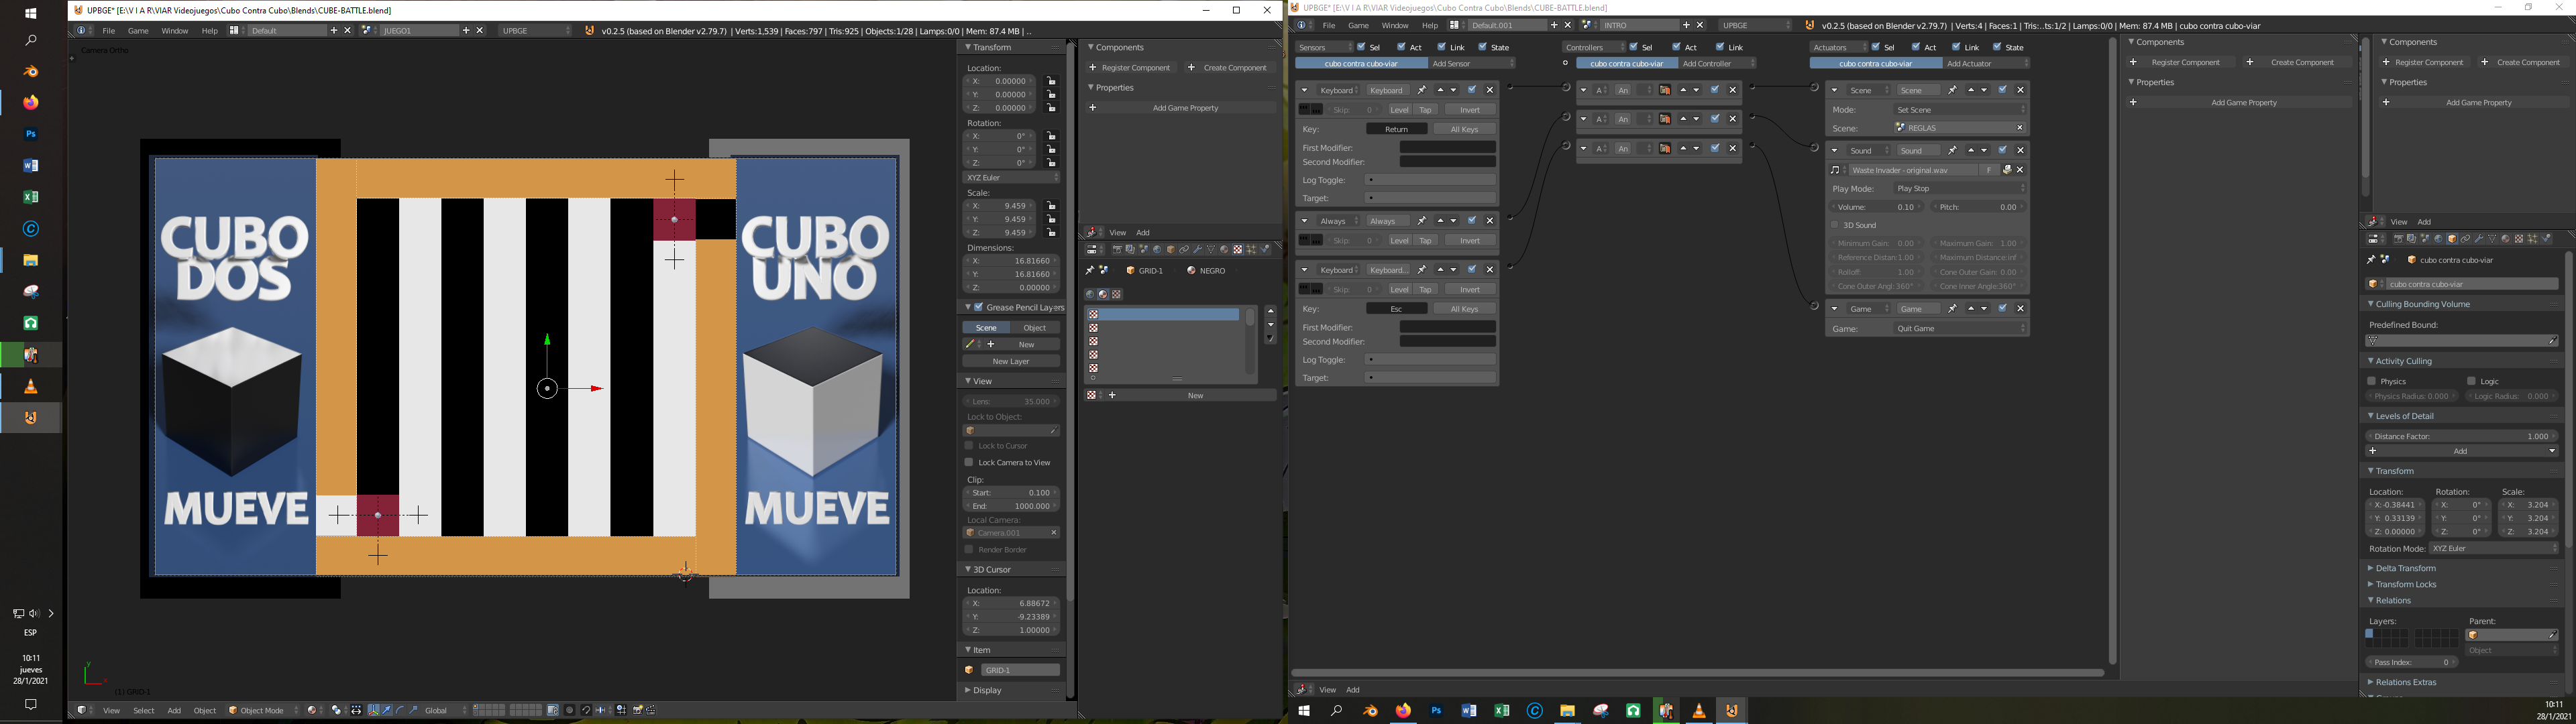The width and height of the screenshot is (2576, 724).
Task: Click the lock icon next to Location X
Action: pos(1051,82)
